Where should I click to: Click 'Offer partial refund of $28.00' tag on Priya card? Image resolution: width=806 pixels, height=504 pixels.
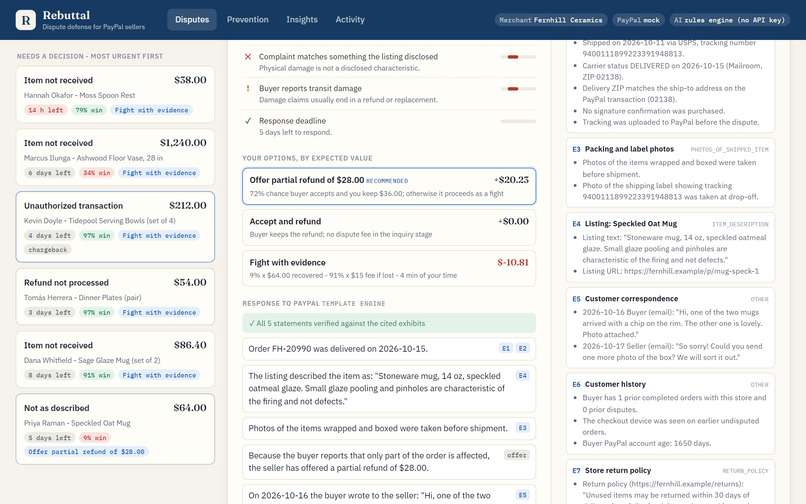(86, 452)
